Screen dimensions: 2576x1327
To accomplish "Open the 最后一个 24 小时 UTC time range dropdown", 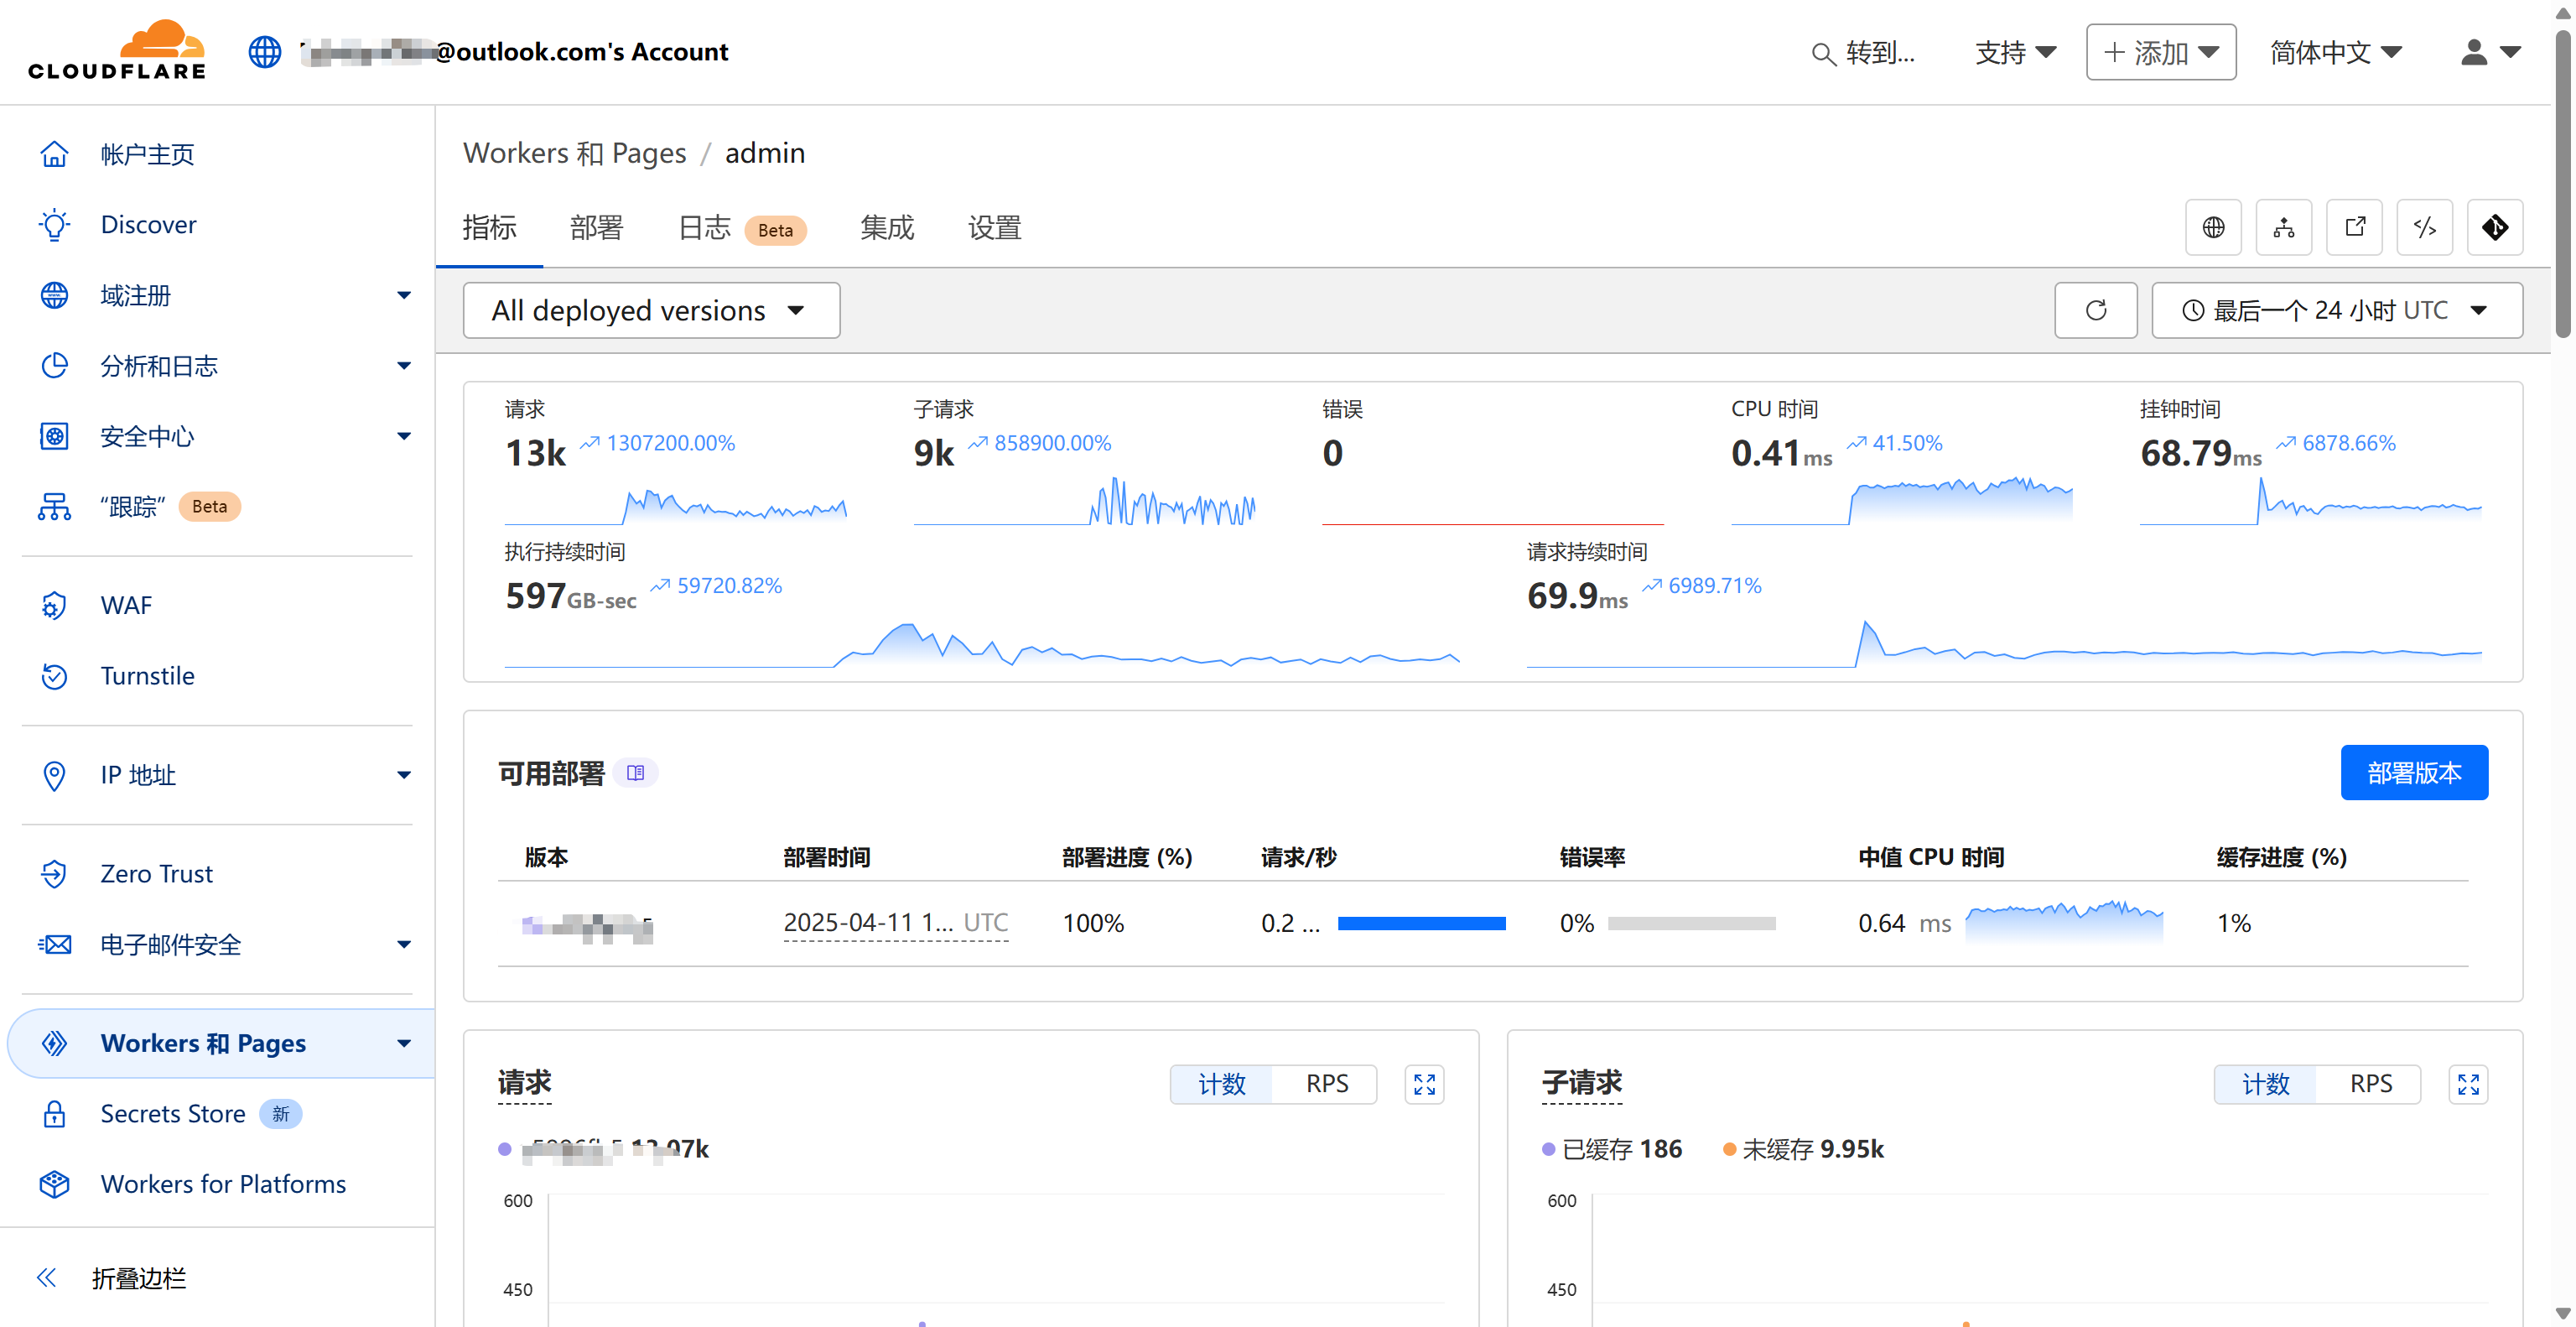I will (2336, 311).
